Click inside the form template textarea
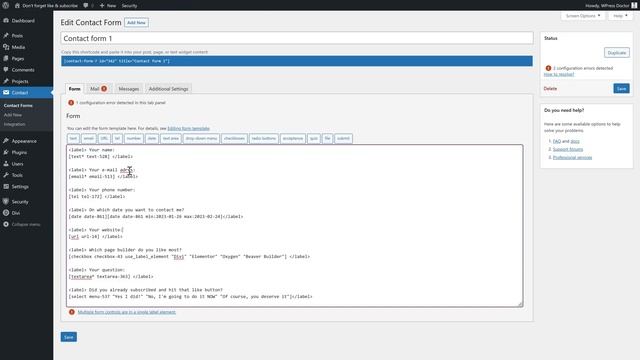This screenshot has width=640, height=360. click(x=294, y=226)
